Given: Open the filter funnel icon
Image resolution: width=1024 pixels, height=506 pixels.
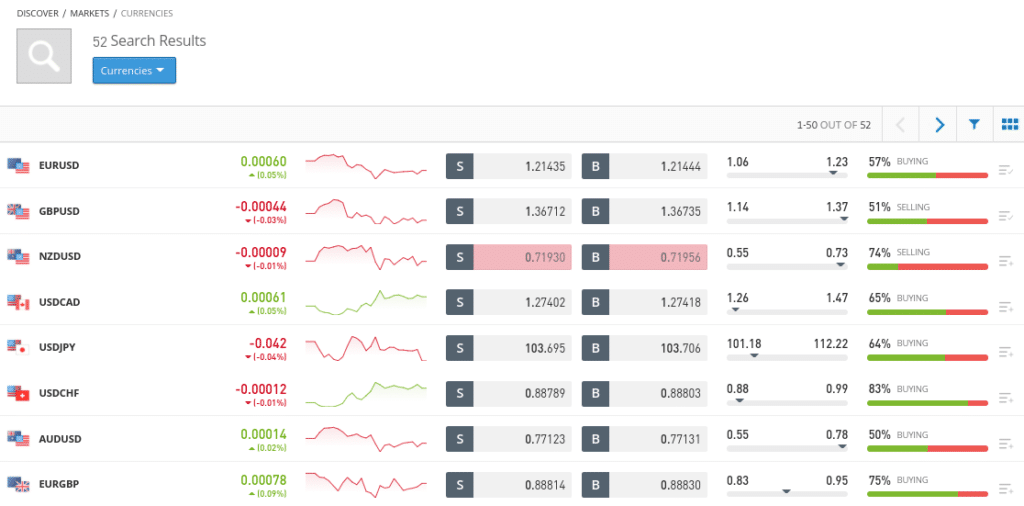Looking at the screenshot, I should click(973, 125).
